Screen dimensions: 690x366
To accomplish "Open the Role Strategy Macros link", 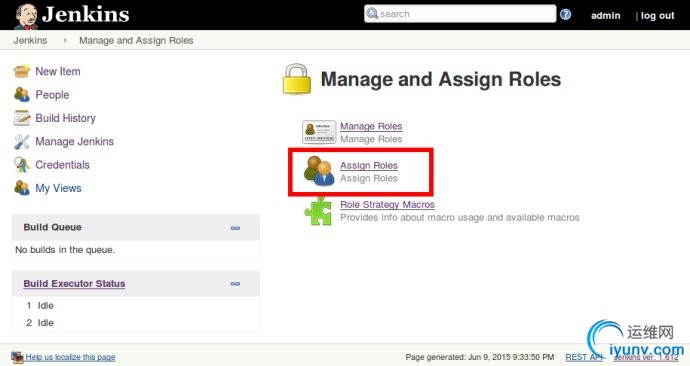I will [x=387, y=205].
